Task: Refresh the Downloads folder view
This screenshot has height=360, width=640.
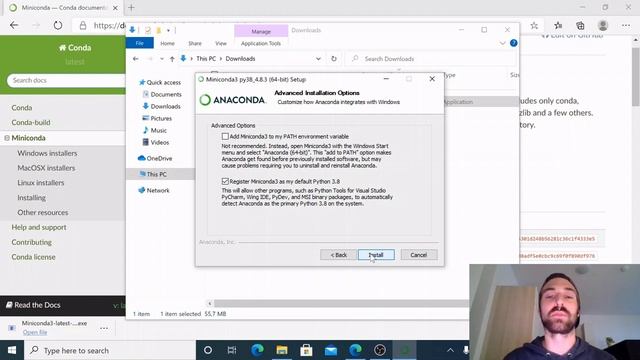Action: point(334,59)
